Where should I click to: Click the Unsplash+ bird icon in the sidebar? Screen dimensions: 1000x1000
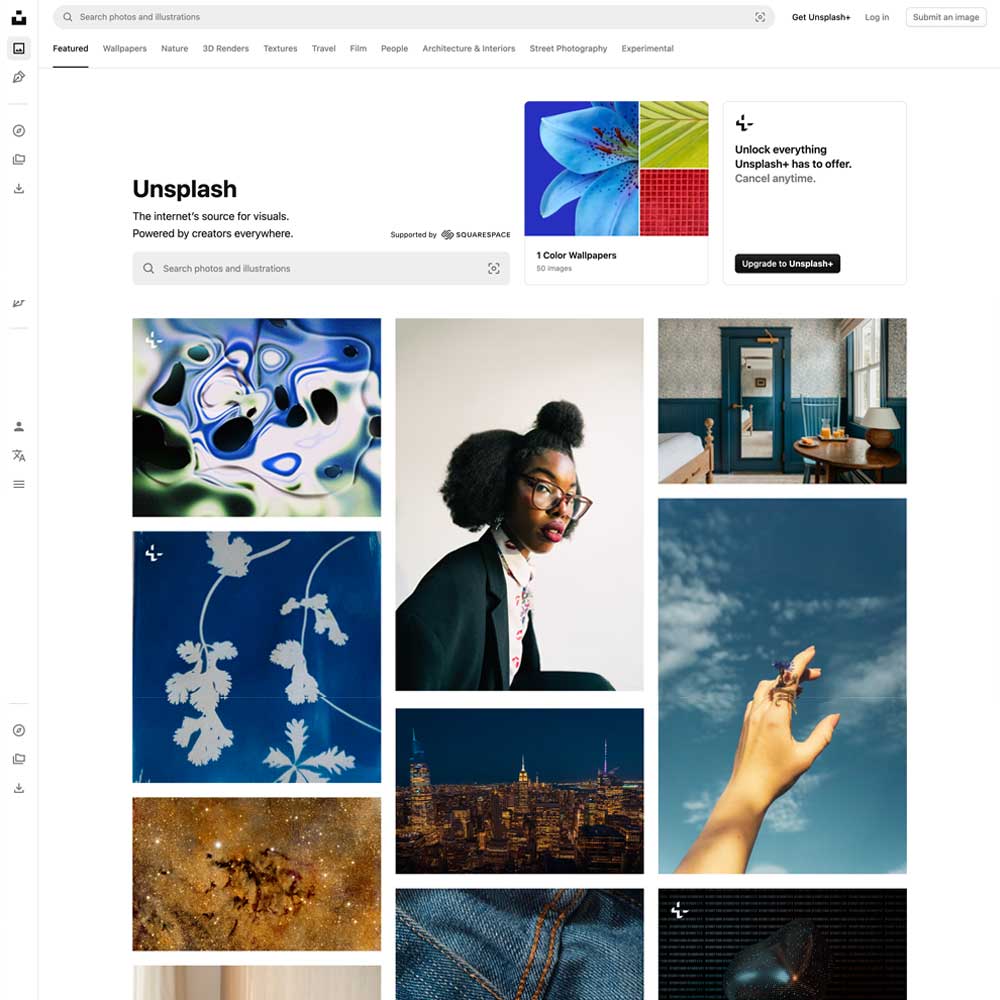19,303
